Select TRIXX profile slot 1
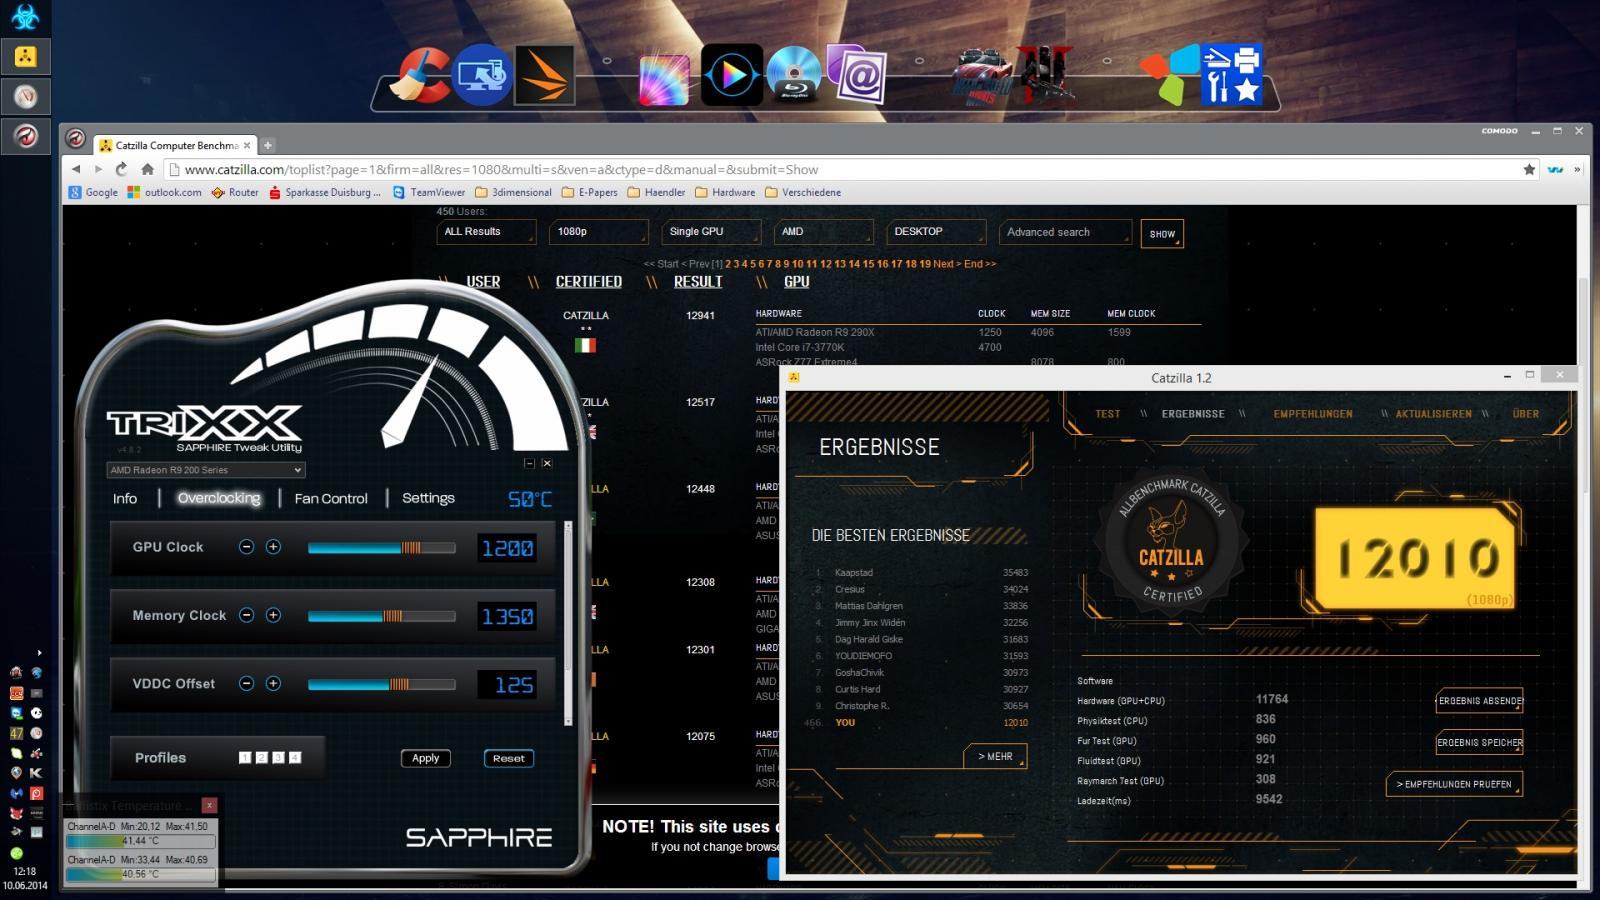This screenshot has width=1600, height=900. click(244, 758)
